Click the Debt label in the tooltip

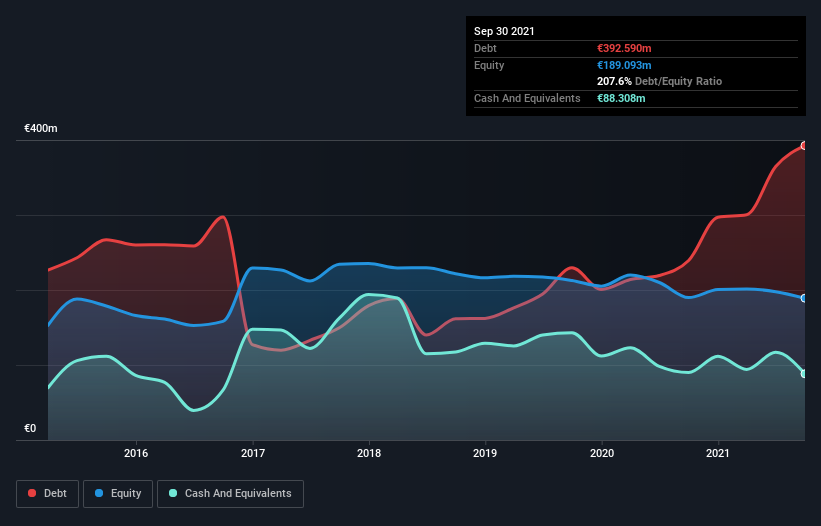(x=485, y=48)
